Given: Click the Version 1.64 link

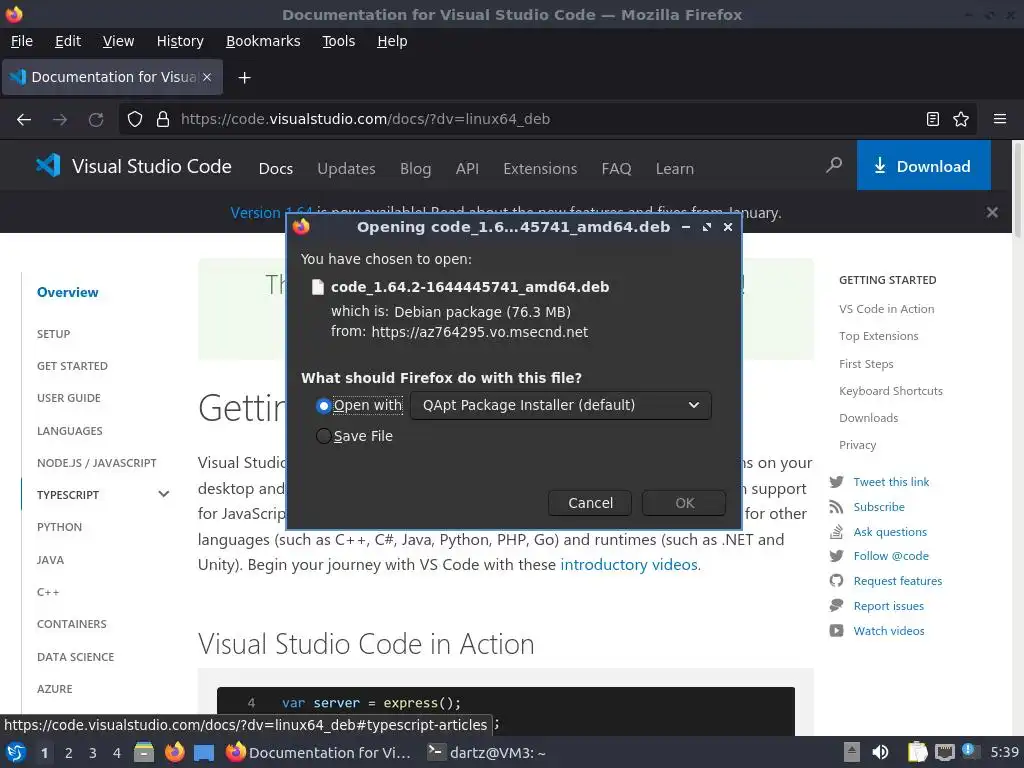Looking at the screenshot, I should pyautogui.click(x=271, y=212).
